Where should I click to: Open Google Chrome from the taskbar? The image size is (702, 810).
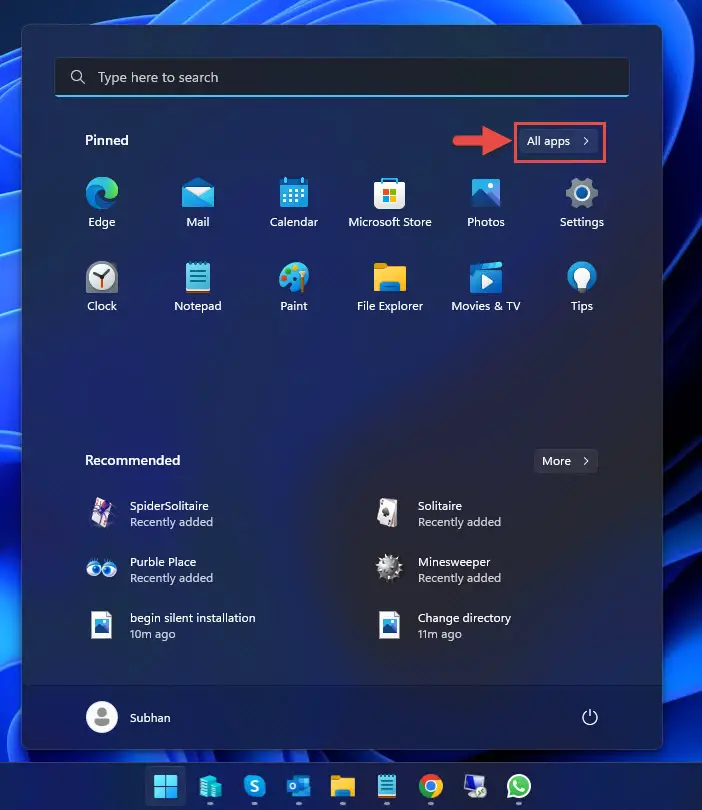pos(431,786)
